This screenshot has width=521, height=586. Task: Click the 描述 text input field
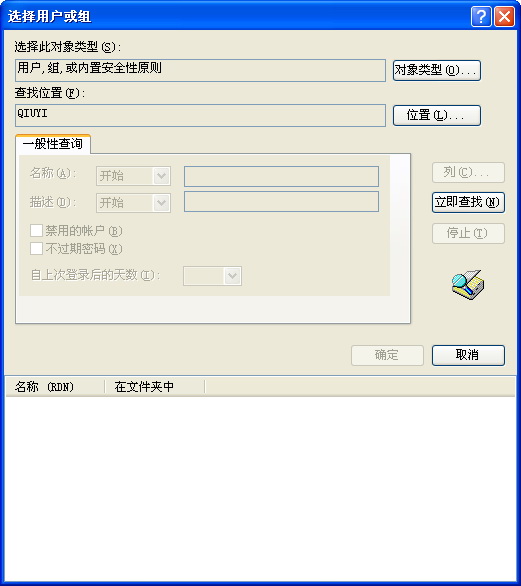[281, 202]
